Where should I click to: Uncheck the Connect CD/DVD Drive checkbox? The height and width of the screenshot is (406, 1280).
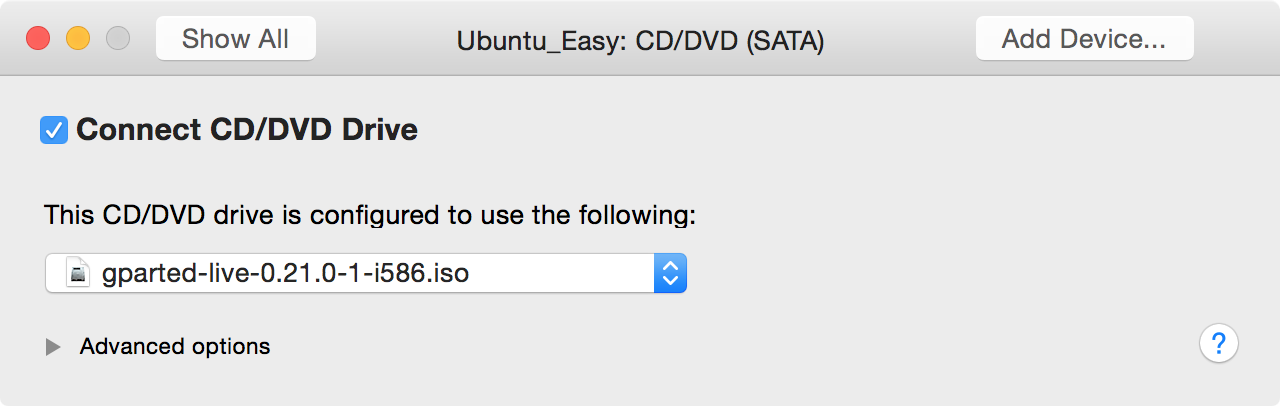[54, 130]
